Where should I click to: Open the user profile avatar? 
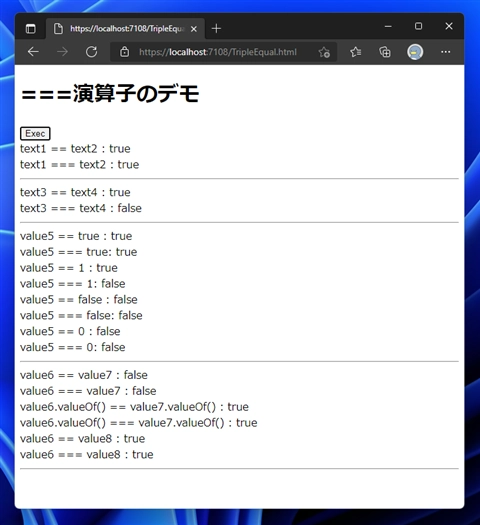pos(415,52)
